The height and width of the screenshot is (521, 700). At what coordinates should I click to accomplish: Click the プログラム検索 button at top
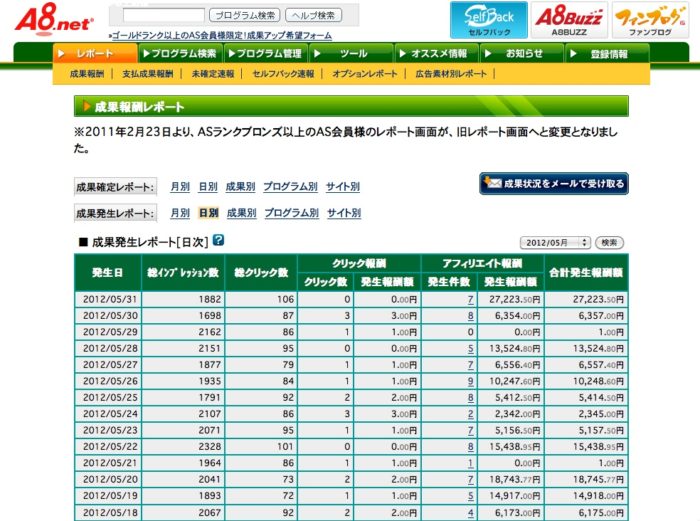tap(245, 15)
